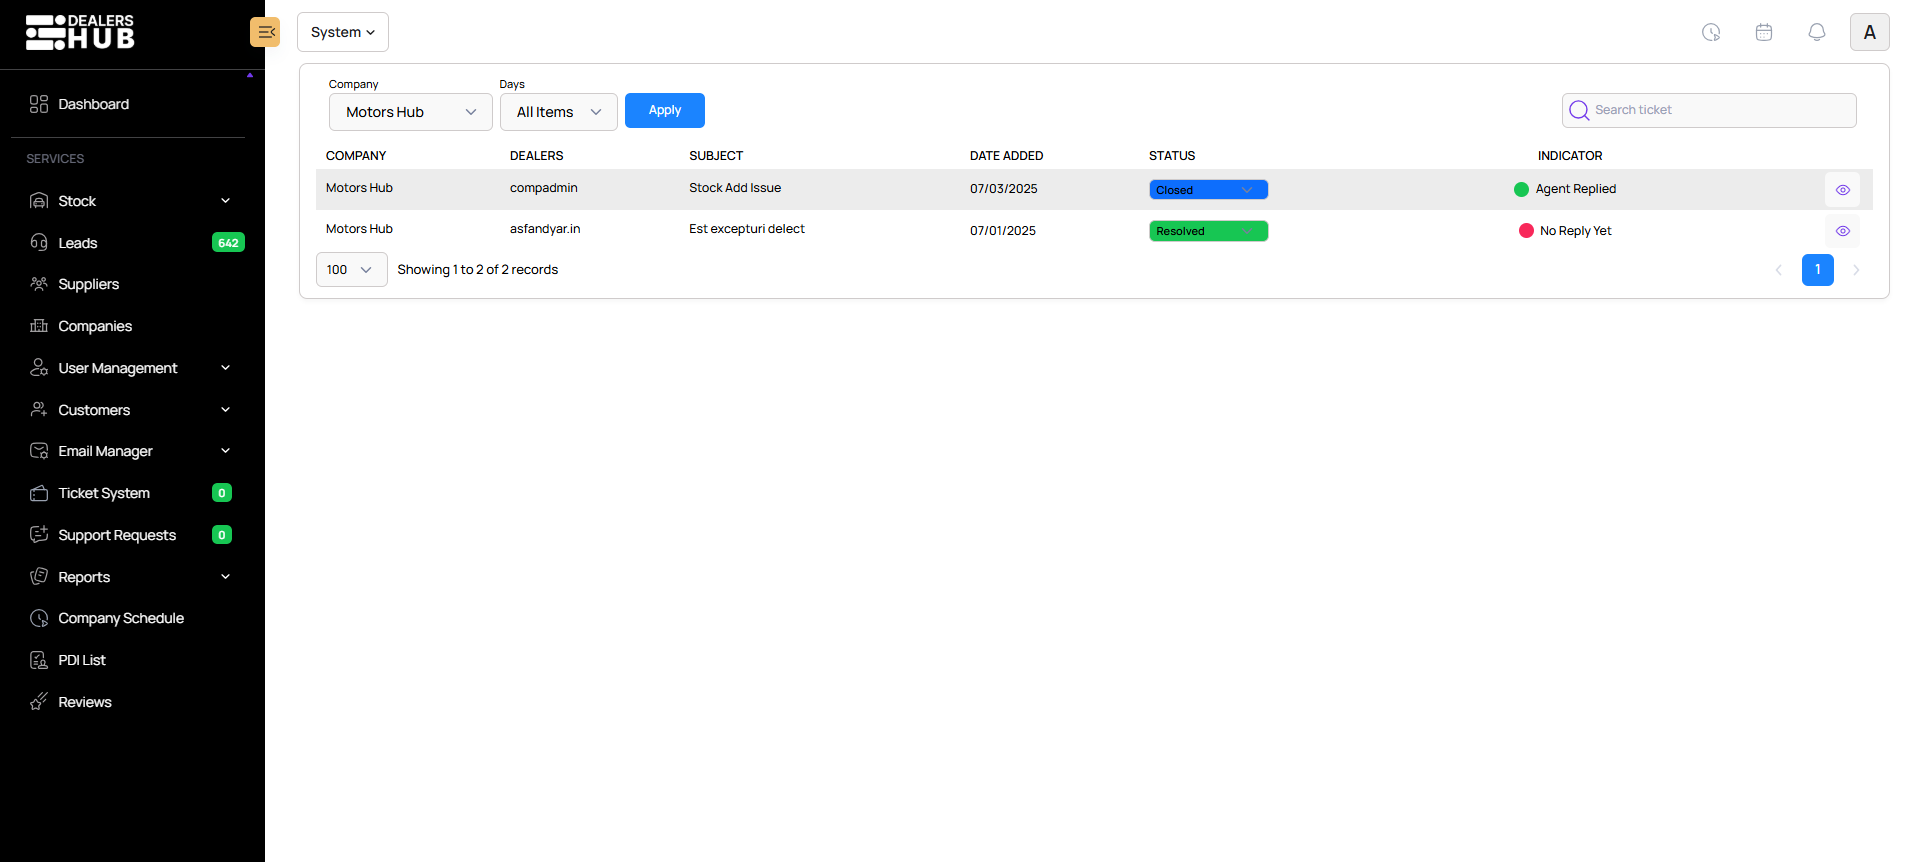Click the clock history icon in the header
The width and height of the screenshot is (1911, 862).
(x=1711, y=32)
